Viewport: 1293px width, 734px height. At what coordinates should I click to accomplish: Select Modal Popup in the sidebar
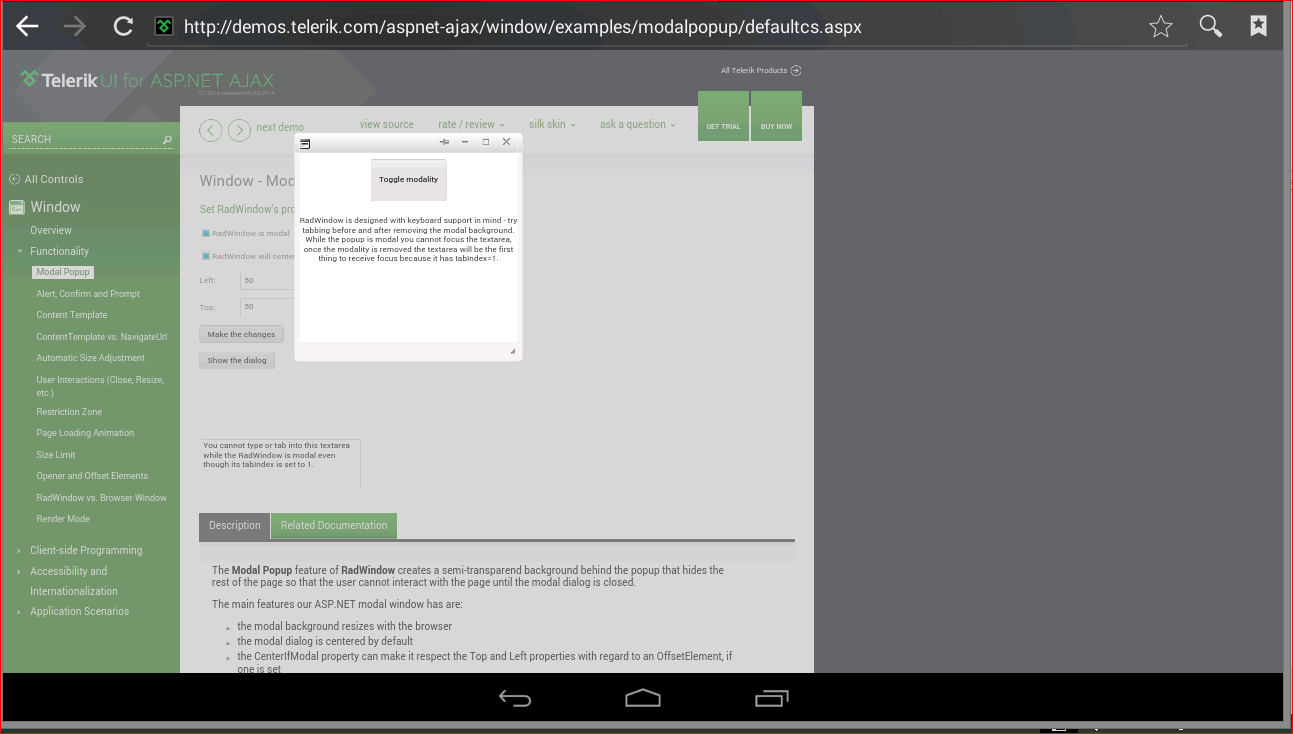coord(63,272)
